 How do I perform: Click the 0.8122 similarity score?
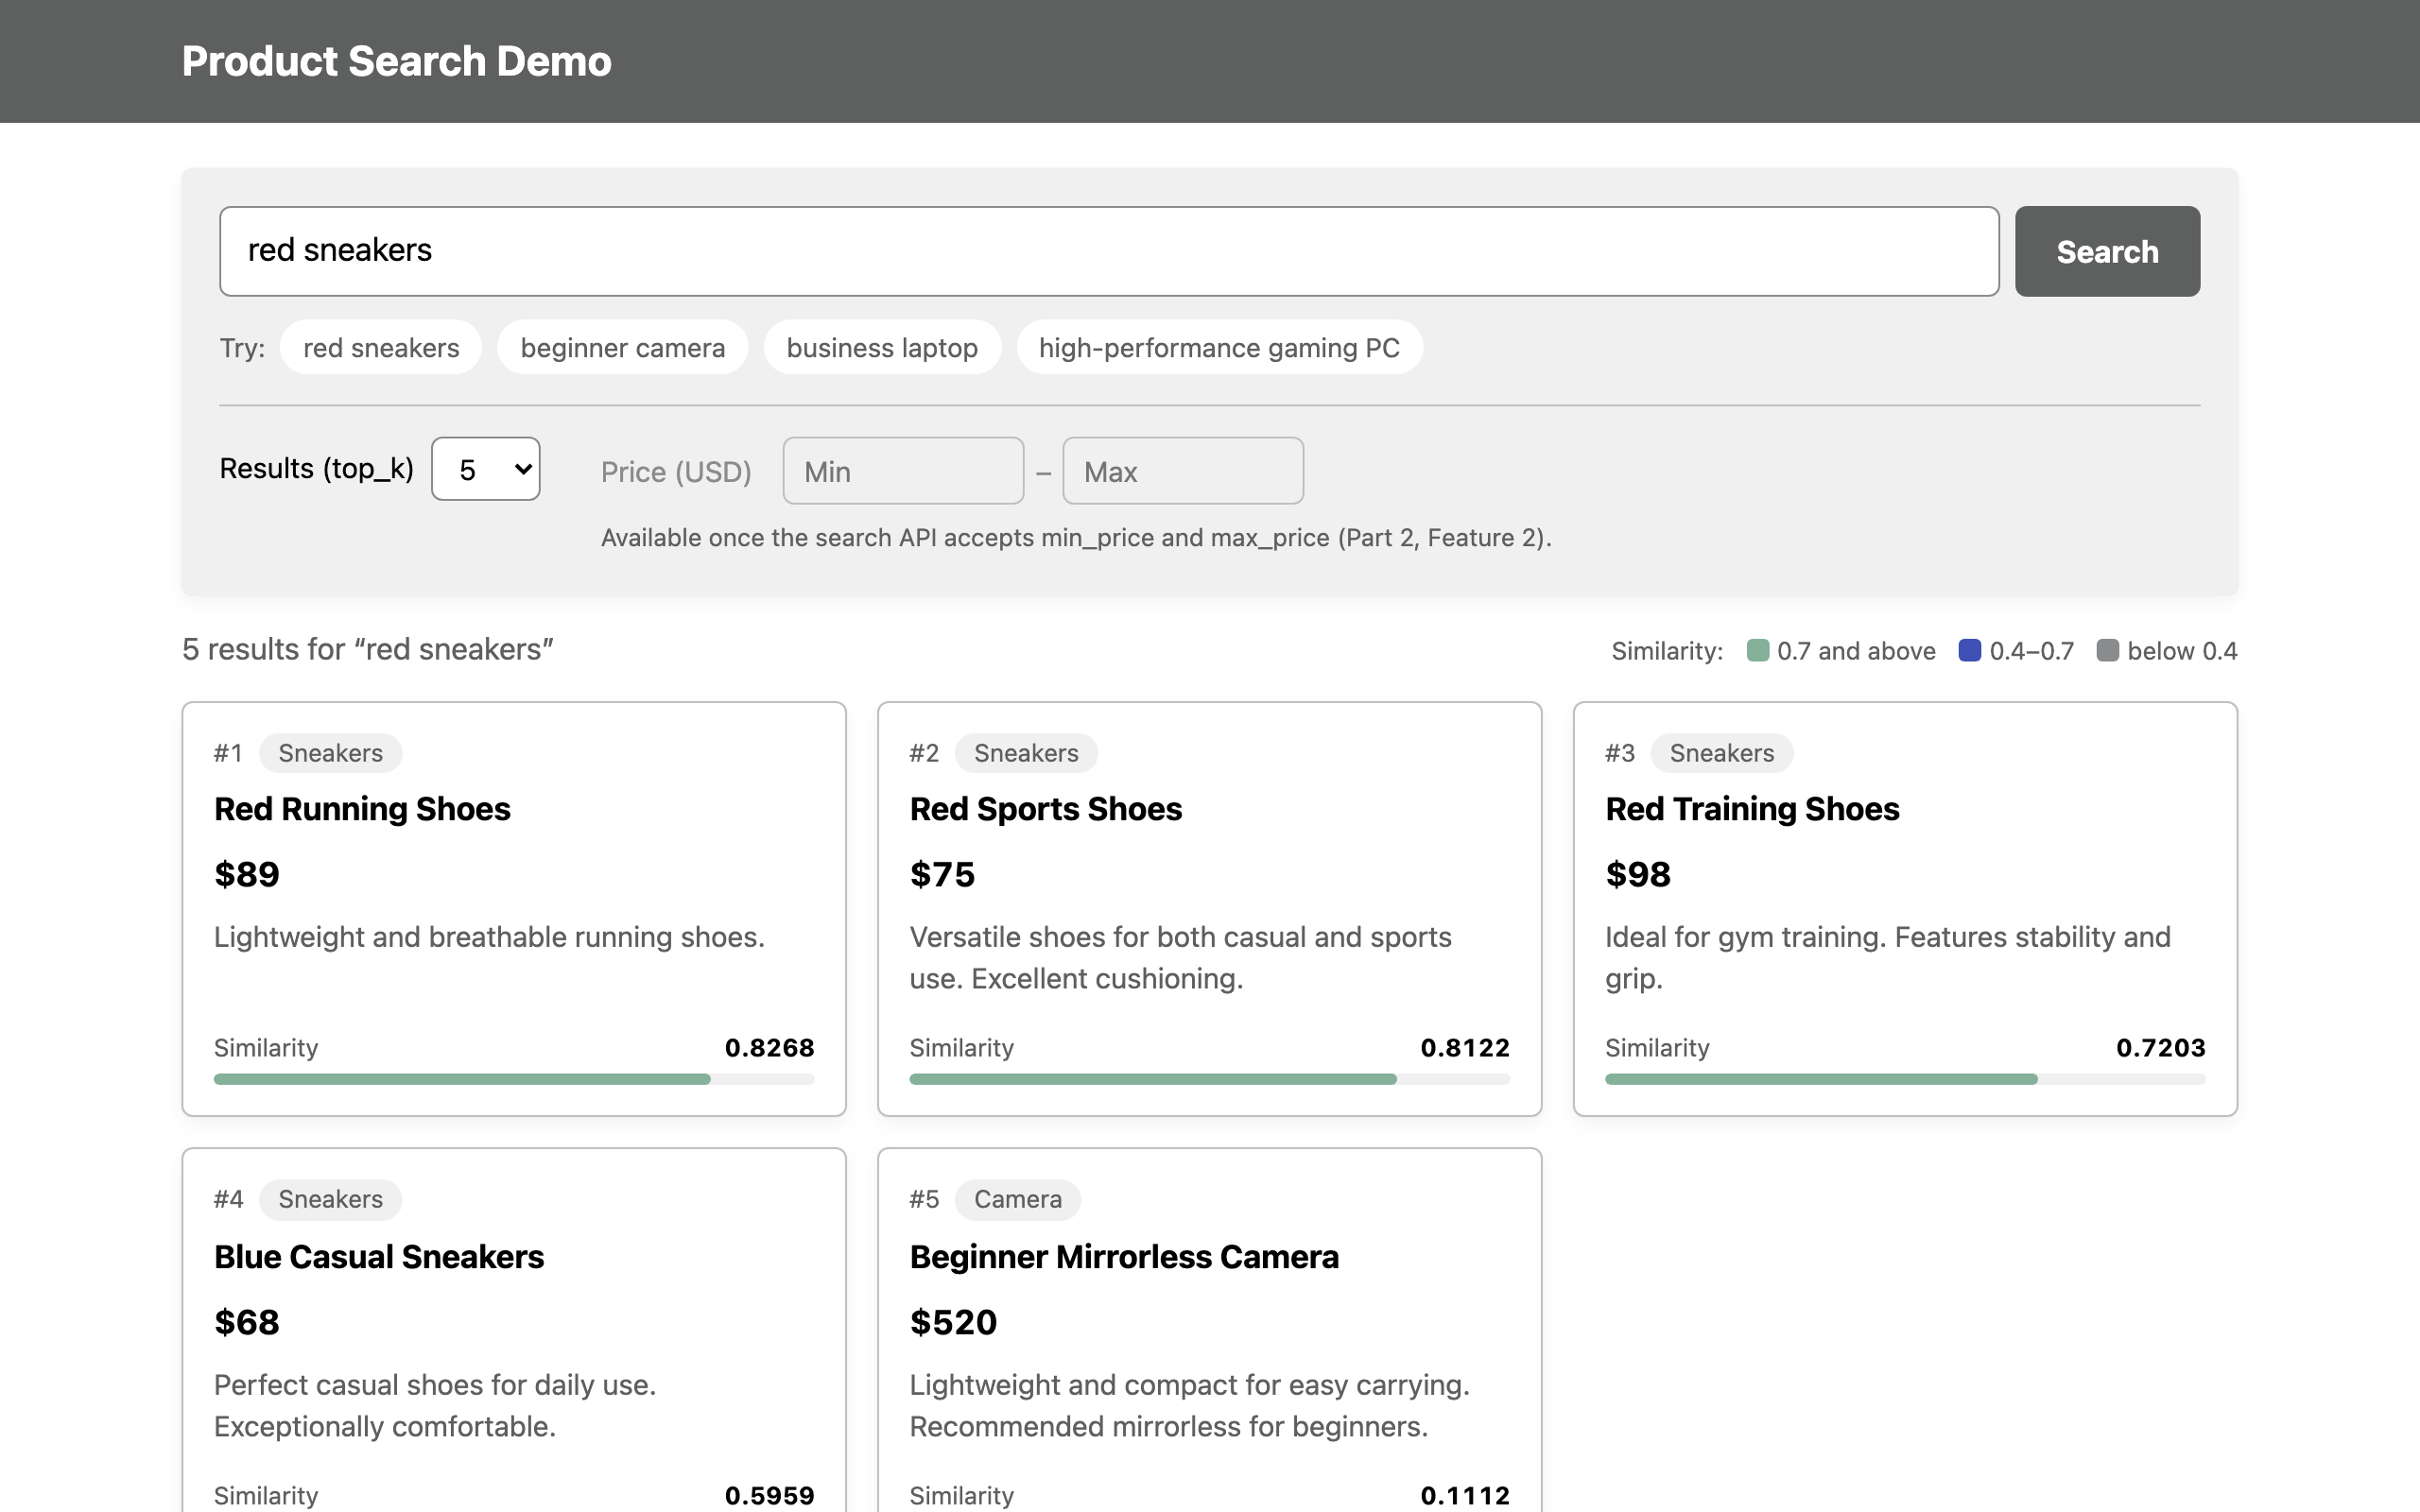pos(1465,1047)
